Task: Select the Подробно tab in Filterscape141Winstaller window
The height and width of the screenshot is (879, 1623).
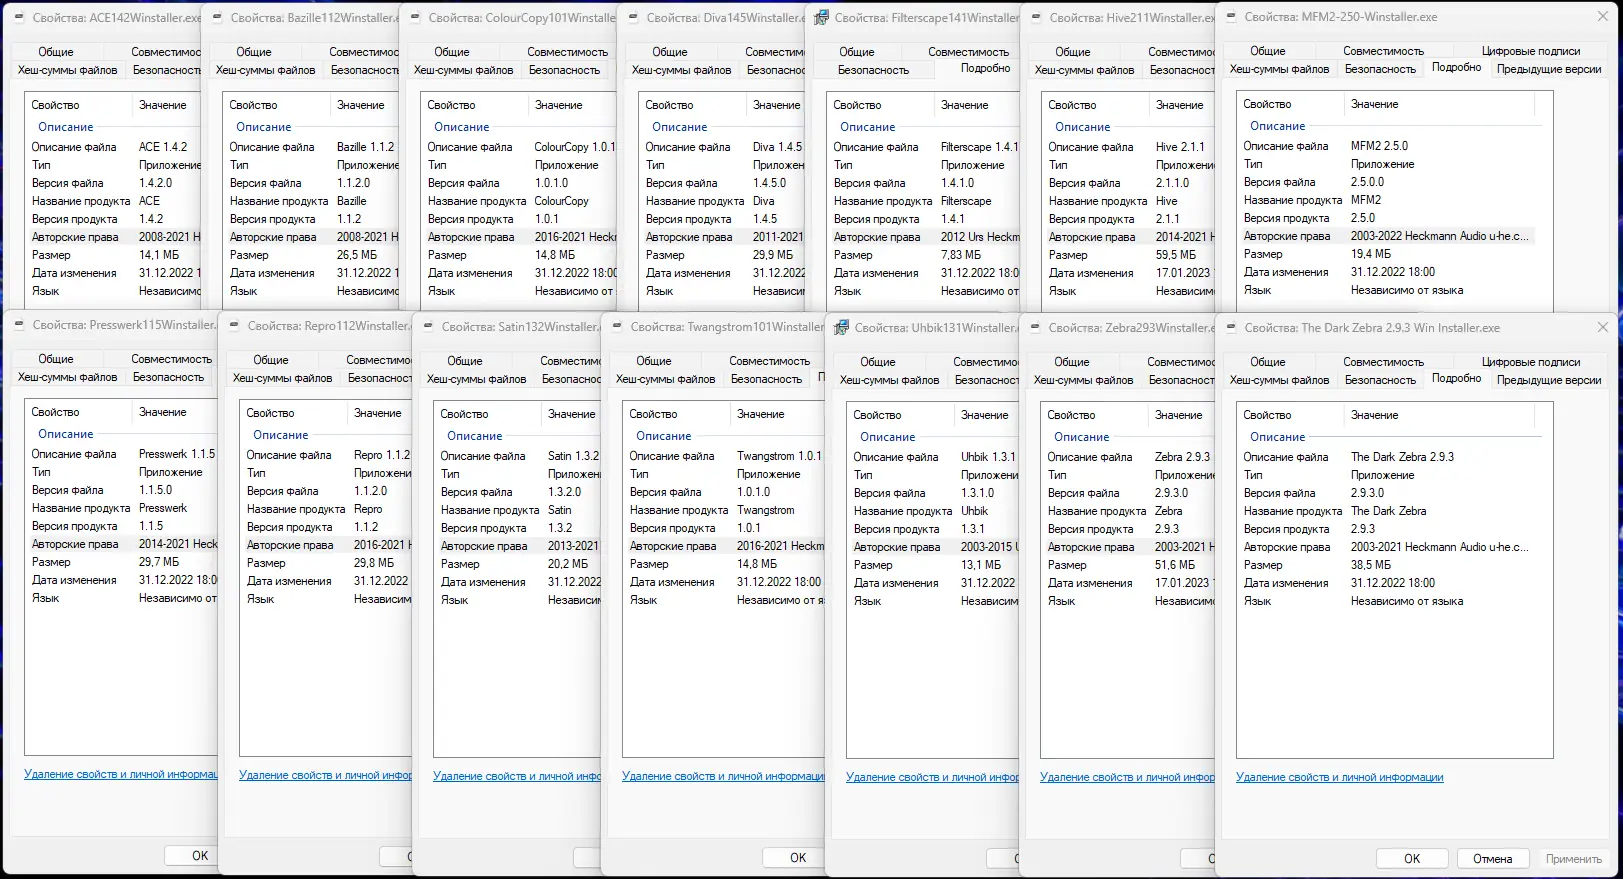Action: coord(985,69)
